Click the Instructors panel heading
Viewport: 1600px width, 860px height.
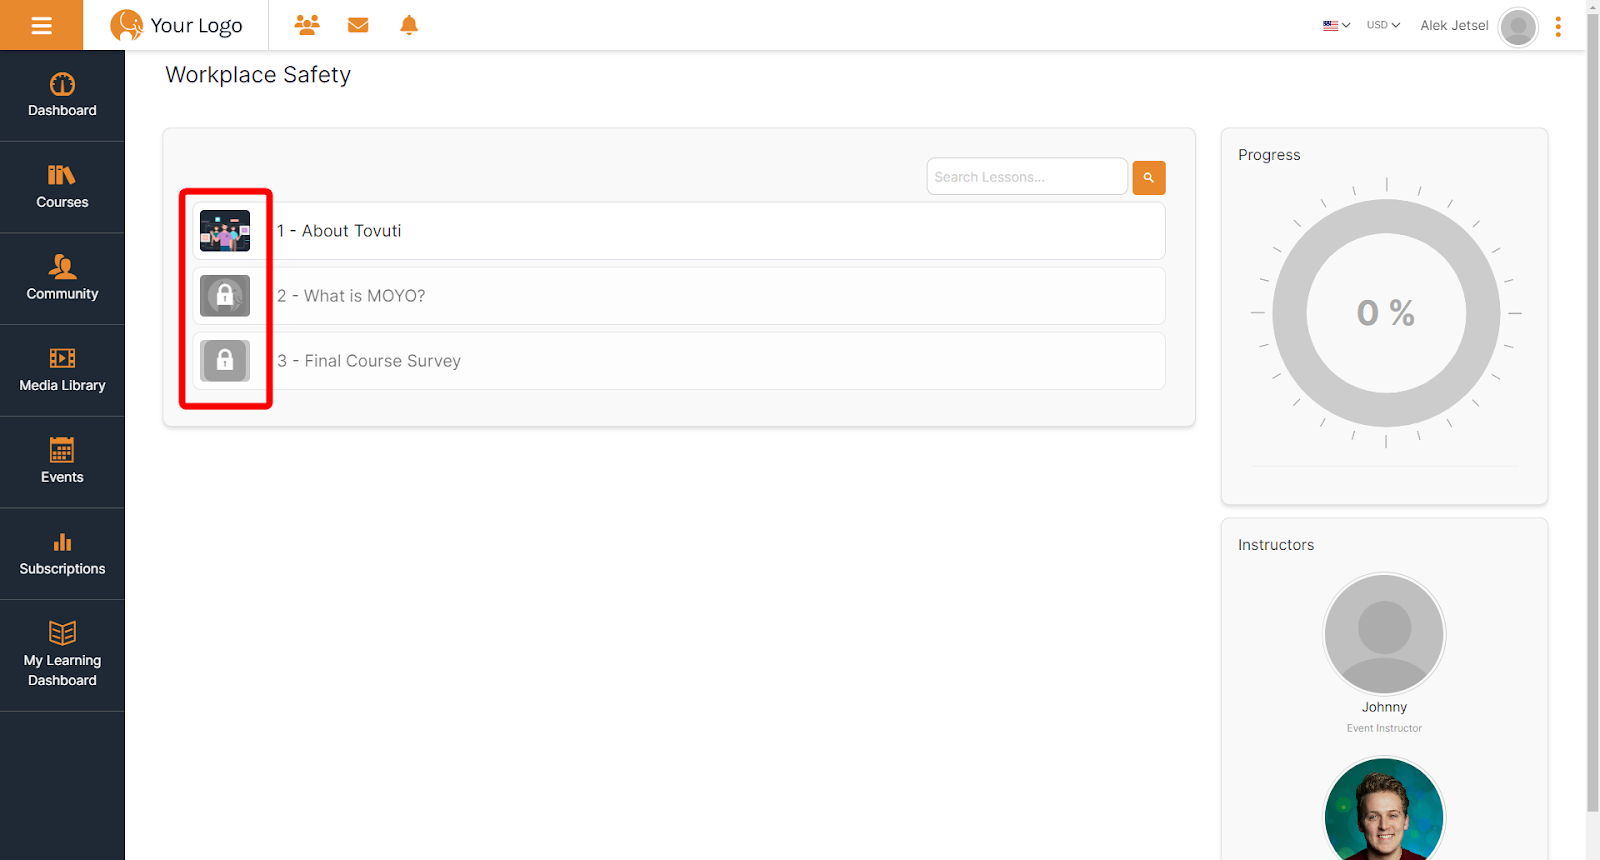1276,545
